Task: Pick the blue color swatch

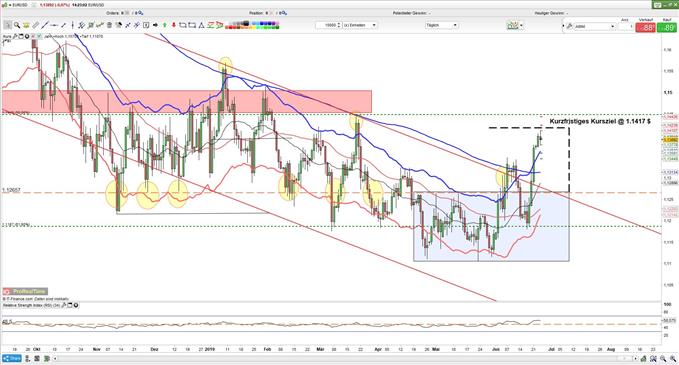Action: pyautogui.click(x=261, y=23)
